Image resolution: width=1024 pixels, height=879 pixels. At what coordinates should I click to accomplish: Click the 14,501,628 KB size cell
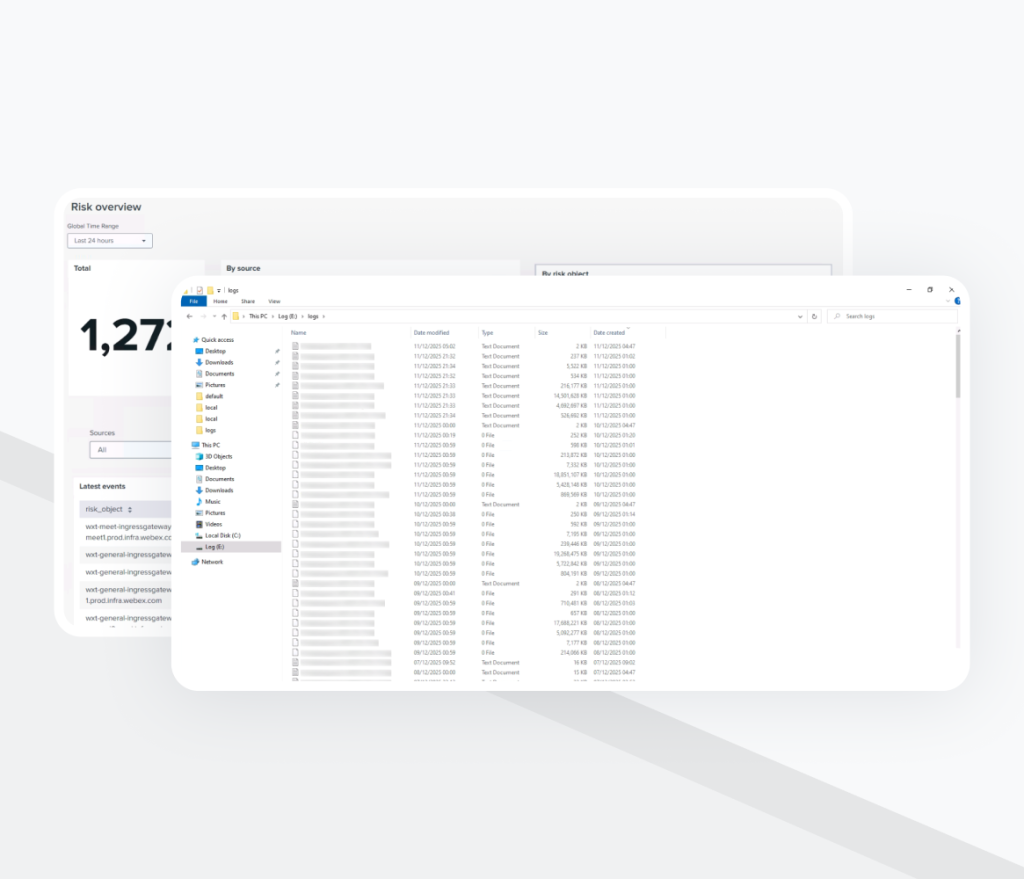point(570,396)
